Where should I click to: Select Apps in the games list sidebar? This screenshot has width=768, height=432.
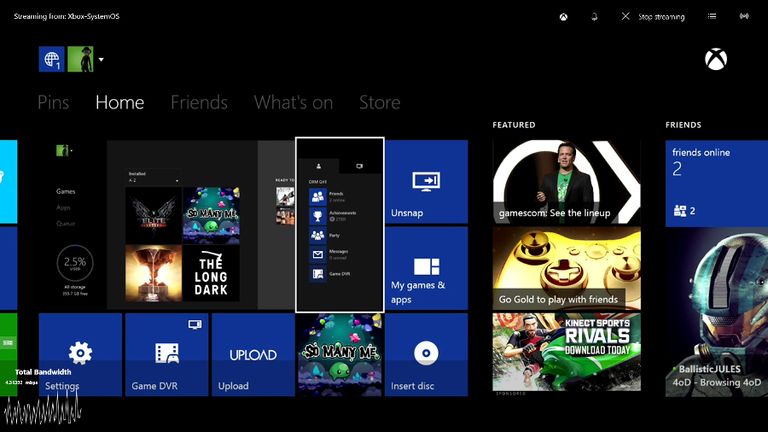click(x=63, y=208)
